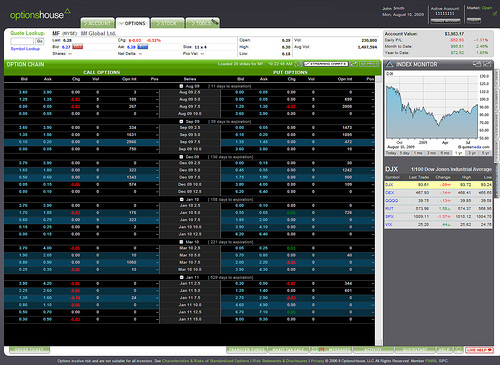Open the Live Help chat
The image size is (500, 365).
[479, 350]
